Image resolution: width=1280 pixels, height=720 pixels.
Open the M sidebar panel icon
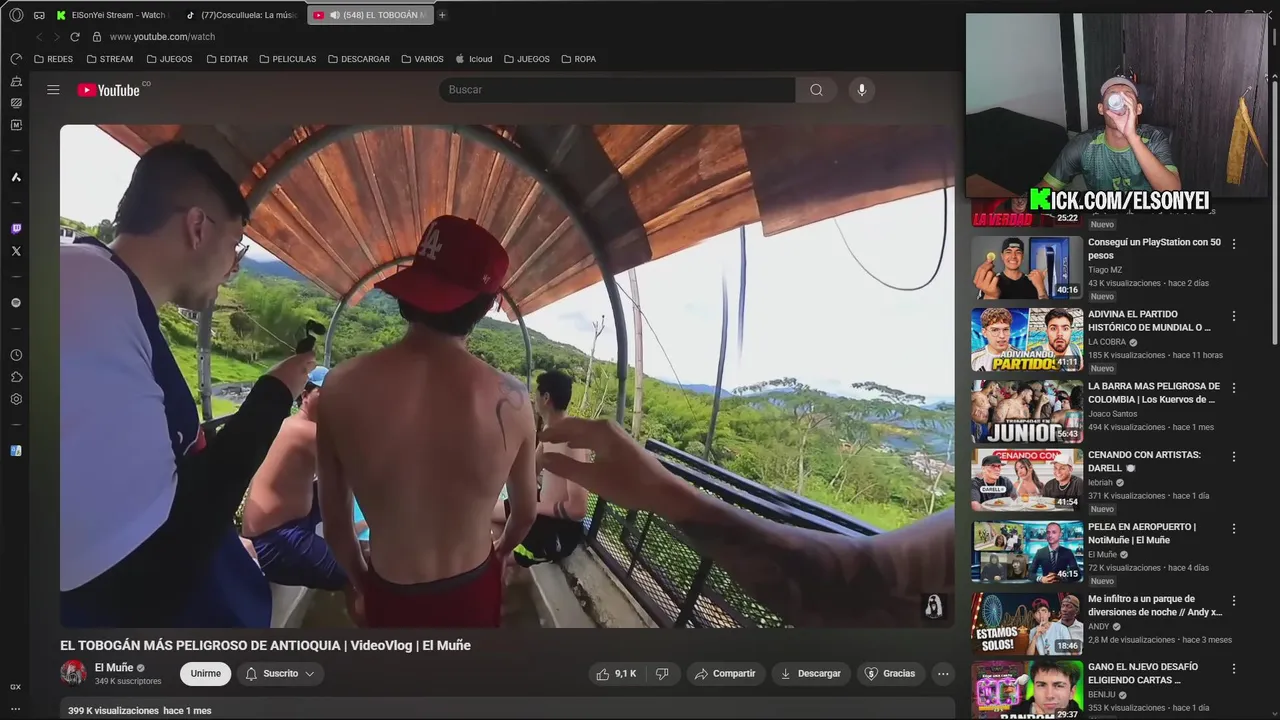pyautogui.click(x=16, y=125)
